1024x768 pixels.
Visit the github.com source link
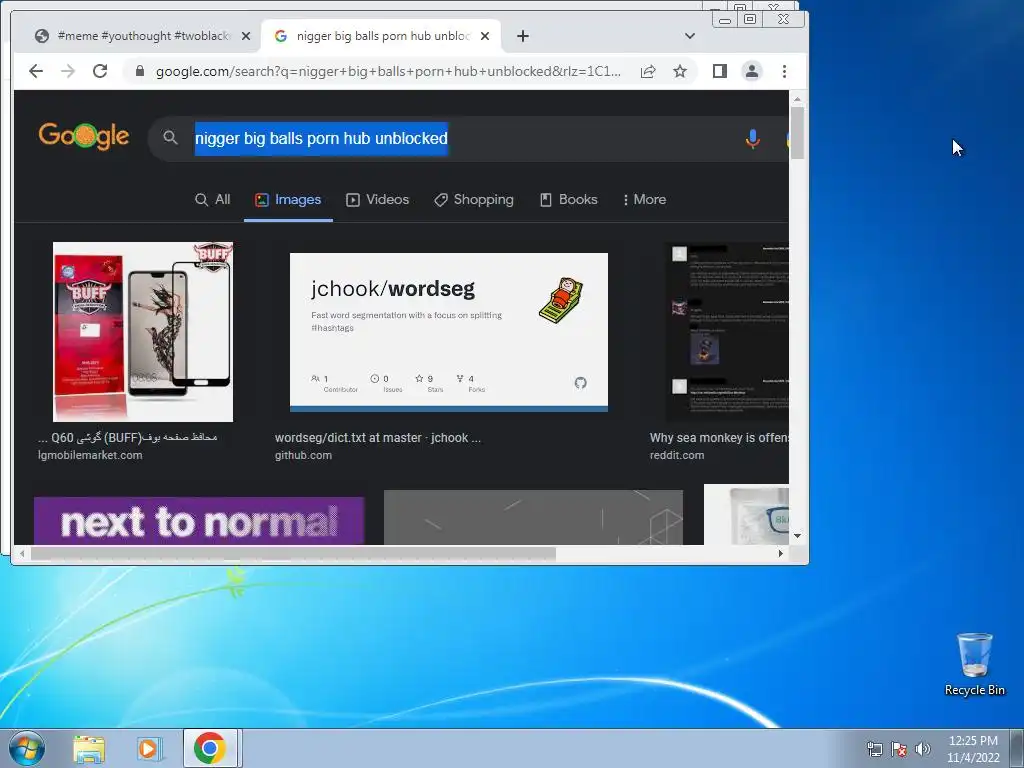[x=303, y=455]
